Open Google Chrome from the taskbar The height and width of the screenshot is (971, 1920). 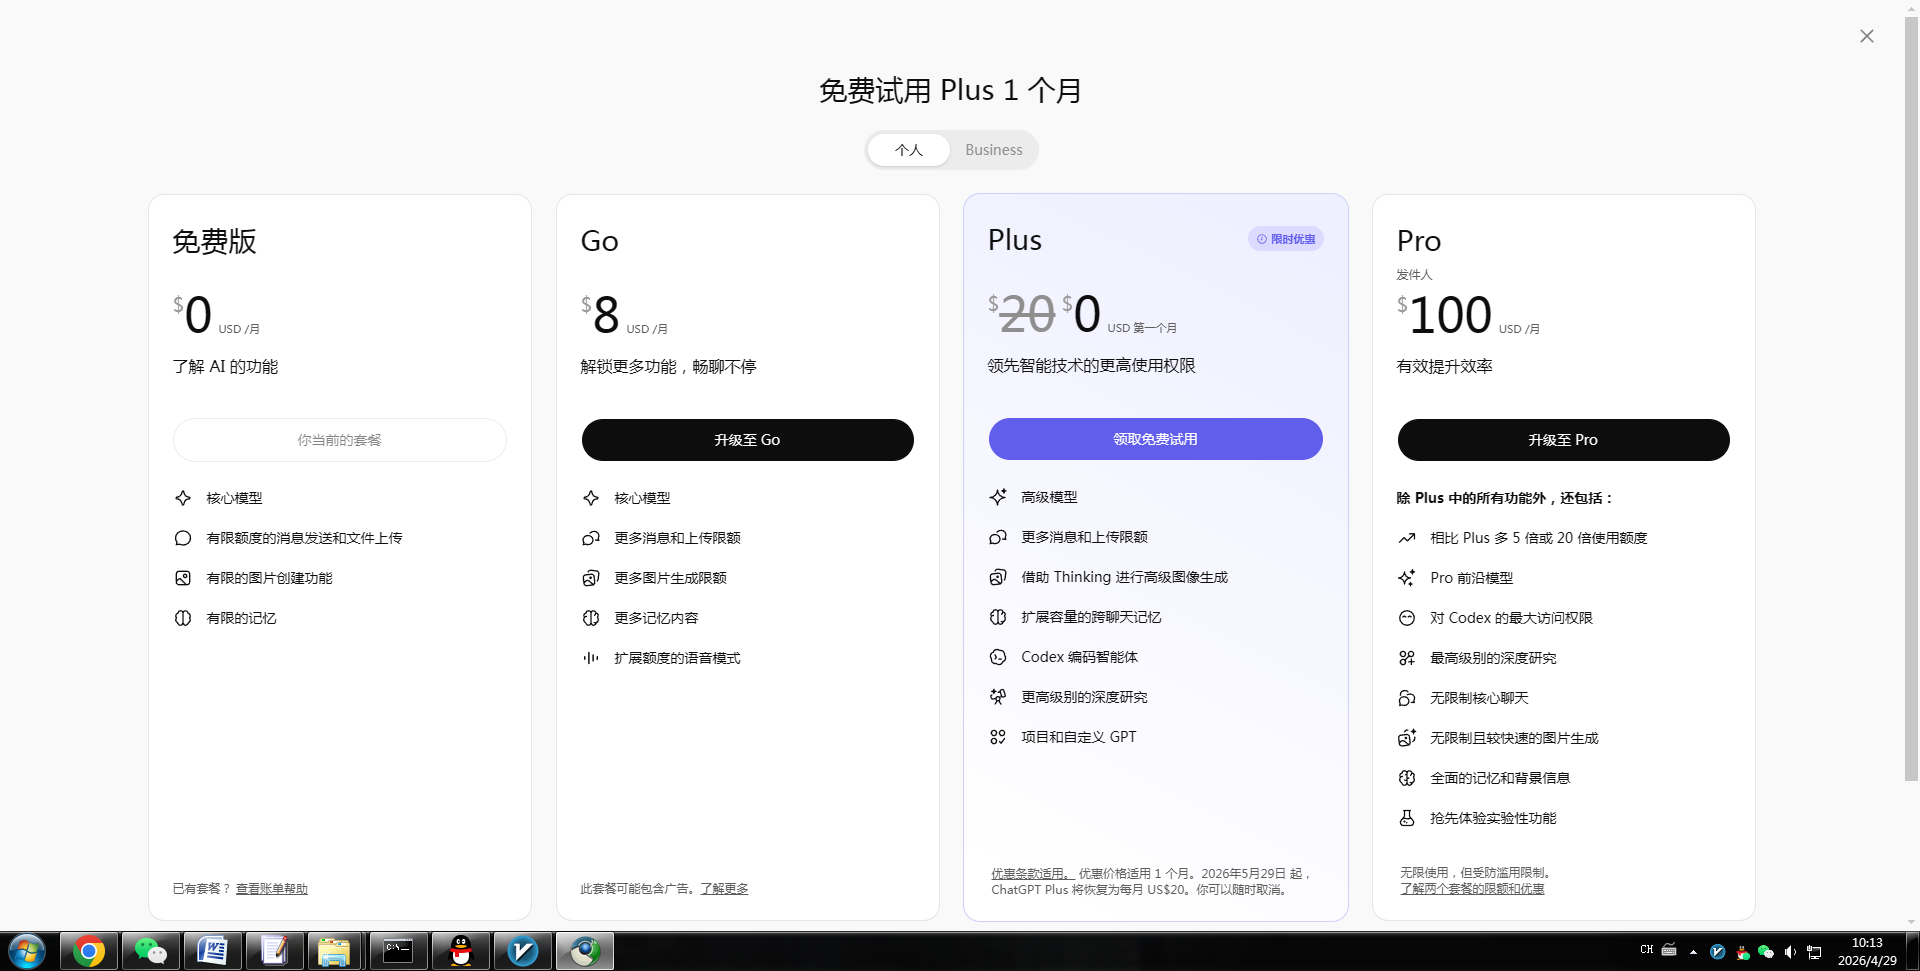coord(89,951)
